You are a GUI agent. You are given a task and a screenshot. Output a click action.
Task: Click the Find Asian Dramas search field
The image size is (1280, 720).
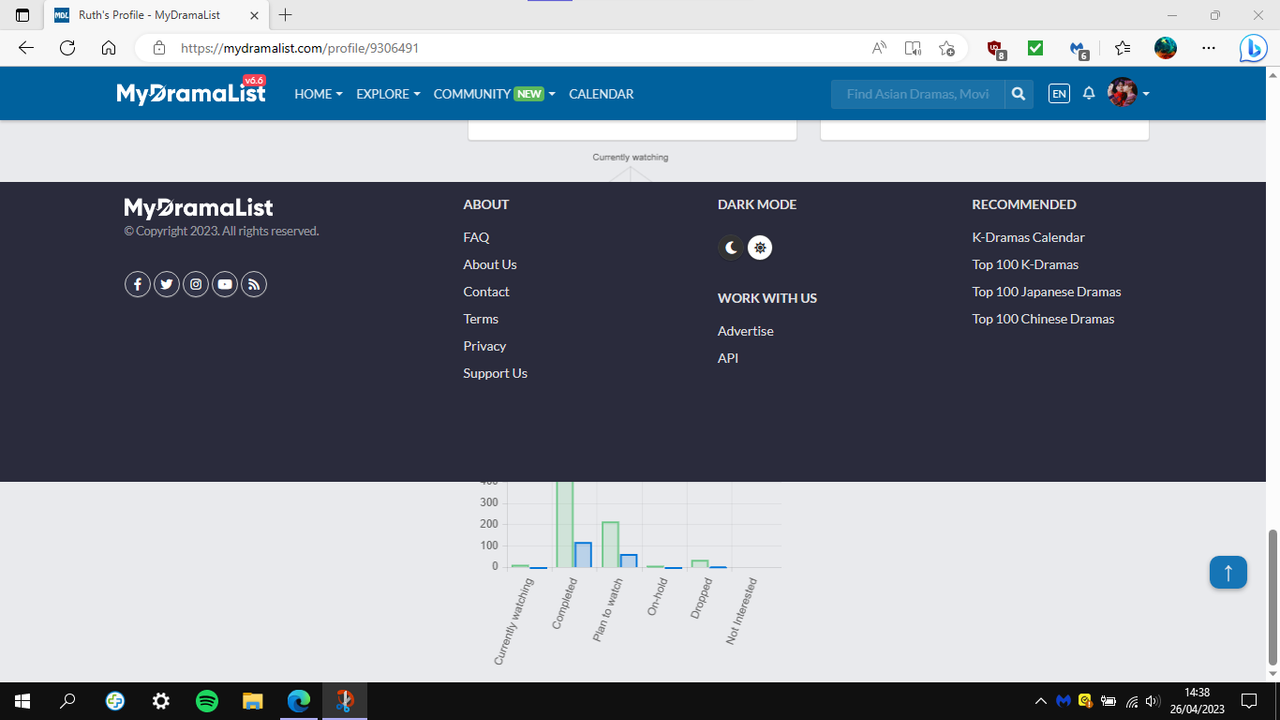(918, 94)
